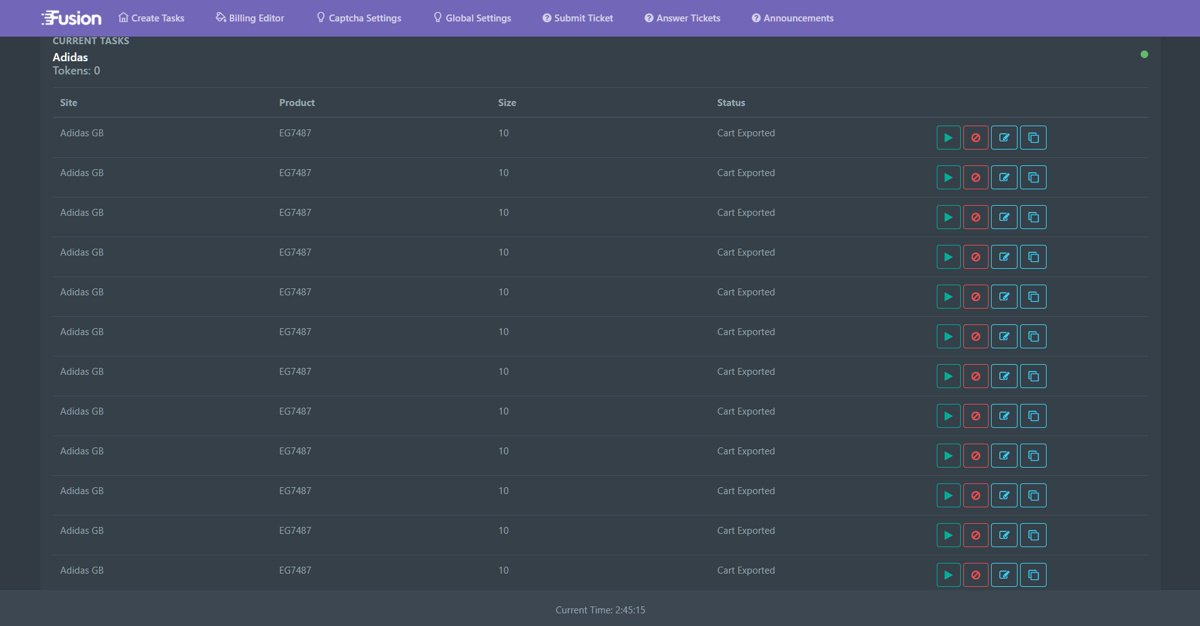
Task: Click the Tokens: 0 label
Action: pos(76,71)
